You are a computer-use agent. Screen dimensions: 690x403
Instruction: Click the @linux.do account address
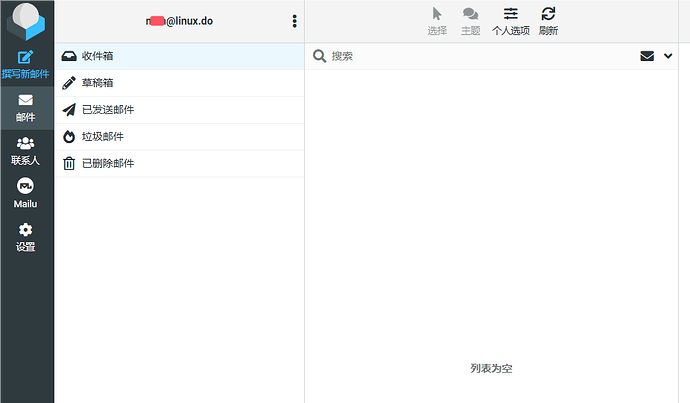pyautogui.click(x=179, y=21)
